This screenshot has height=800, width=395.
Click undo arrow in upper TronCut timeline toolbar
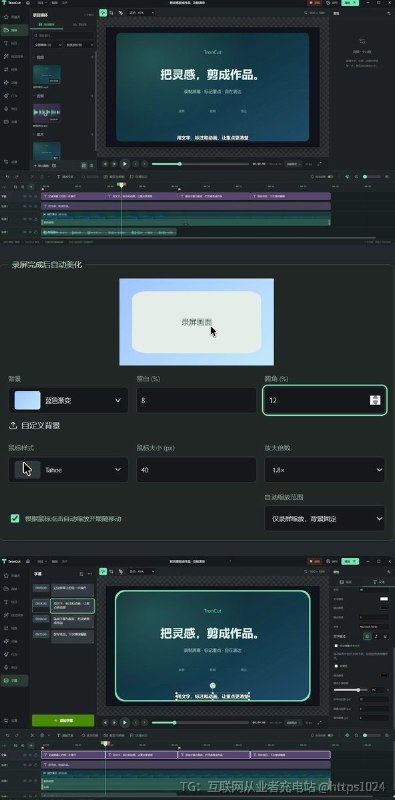click(7, 177)
